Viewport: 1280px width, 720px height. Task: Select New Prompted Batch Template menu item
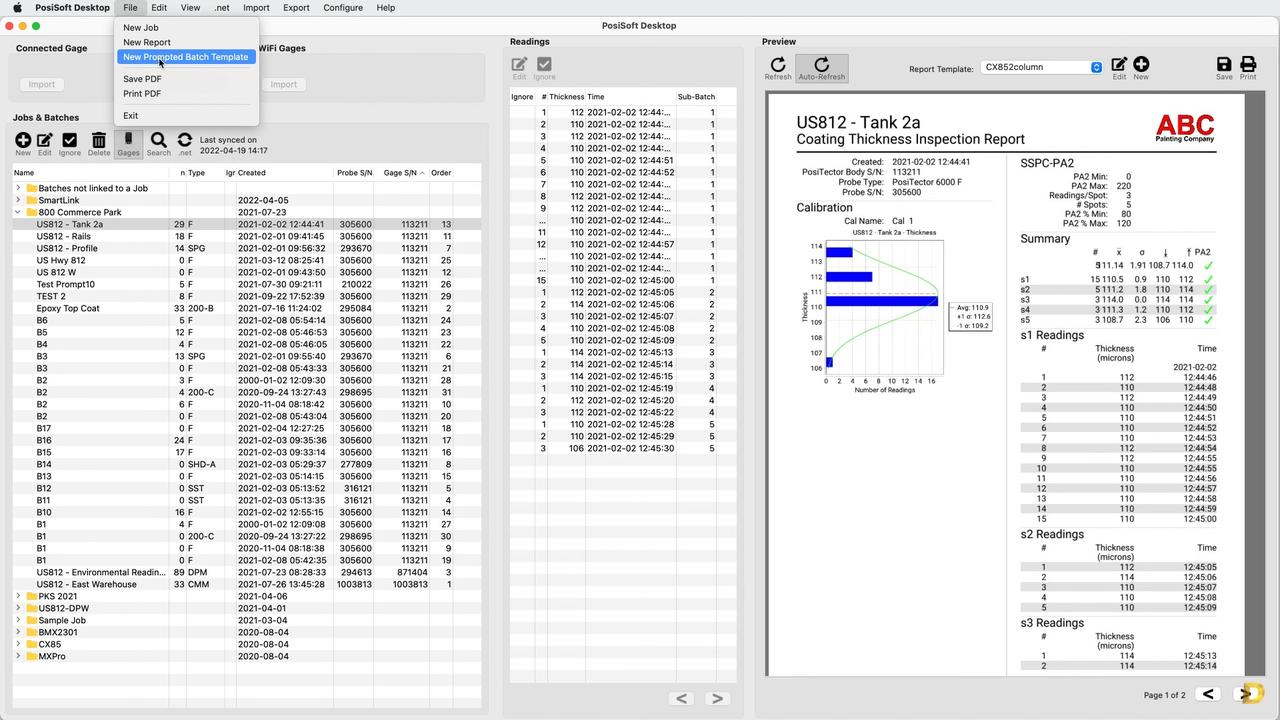185,57
